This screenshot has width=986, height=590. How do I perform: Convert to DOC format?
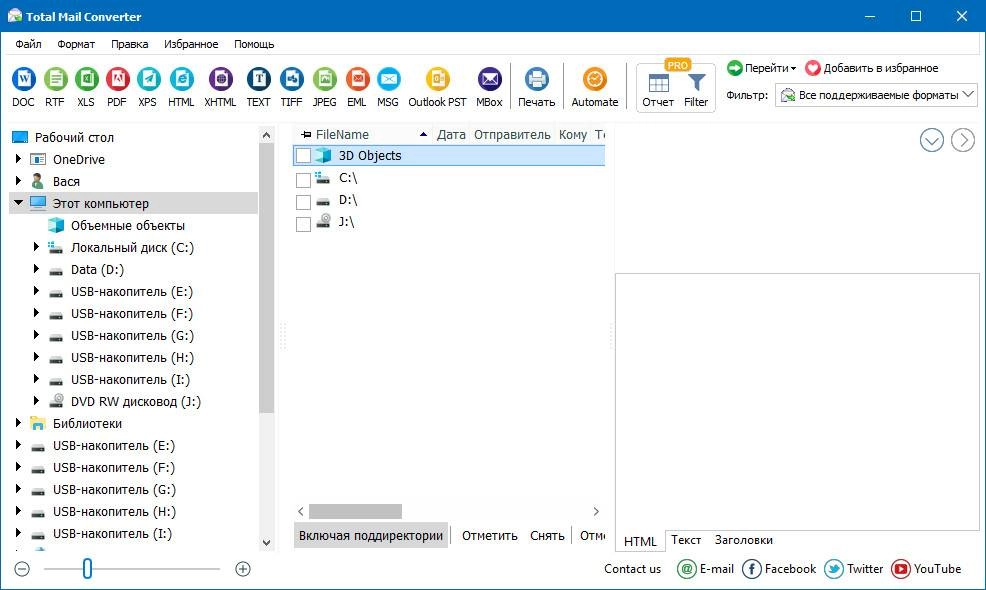tap(23, 87)
